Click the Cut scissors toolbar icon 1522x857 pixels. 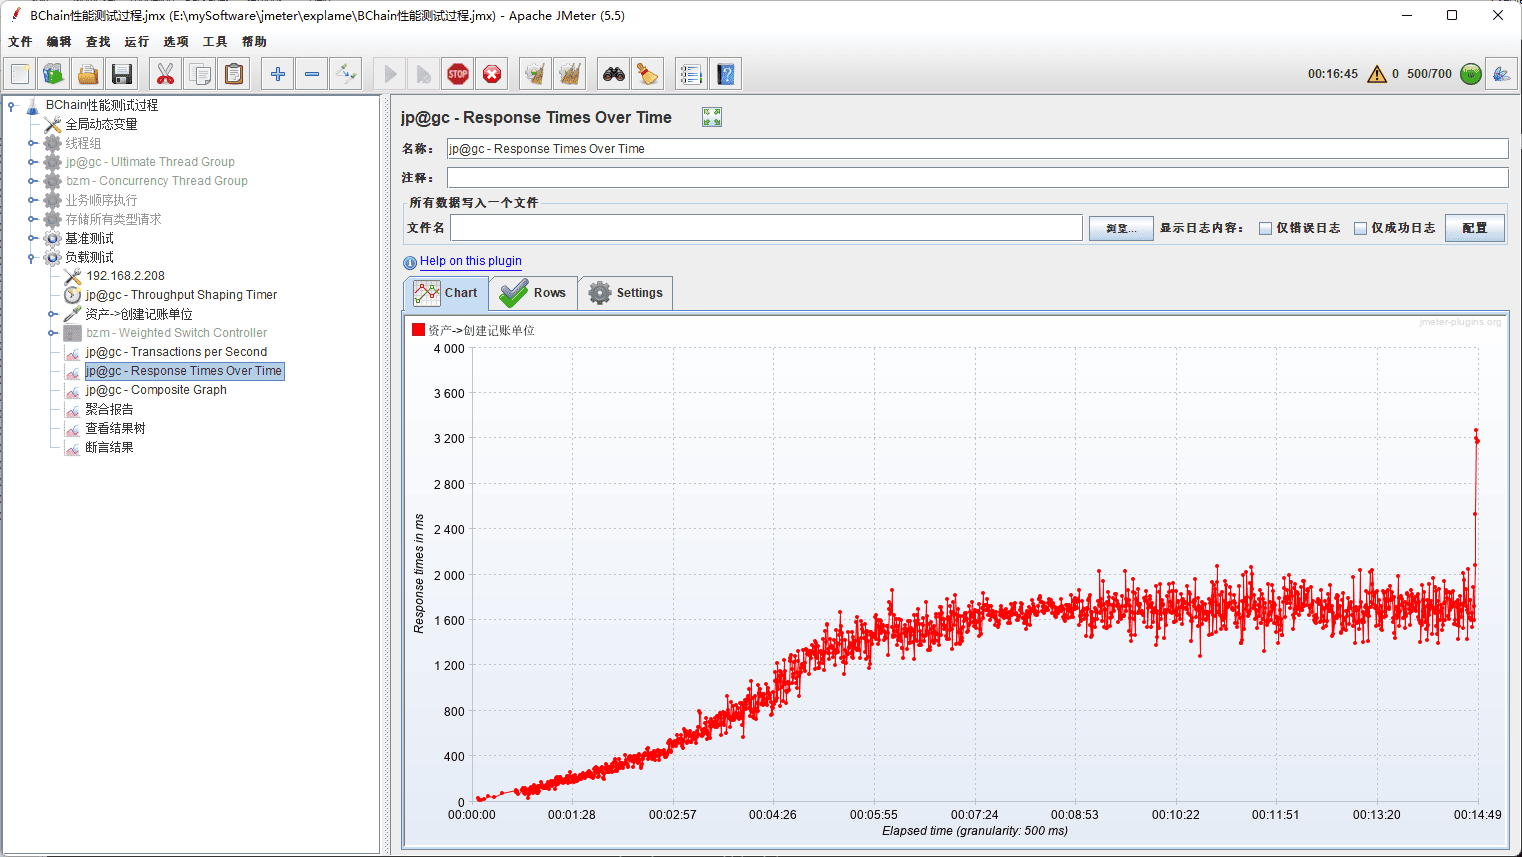pyautogui.click(x=165, y=74)
